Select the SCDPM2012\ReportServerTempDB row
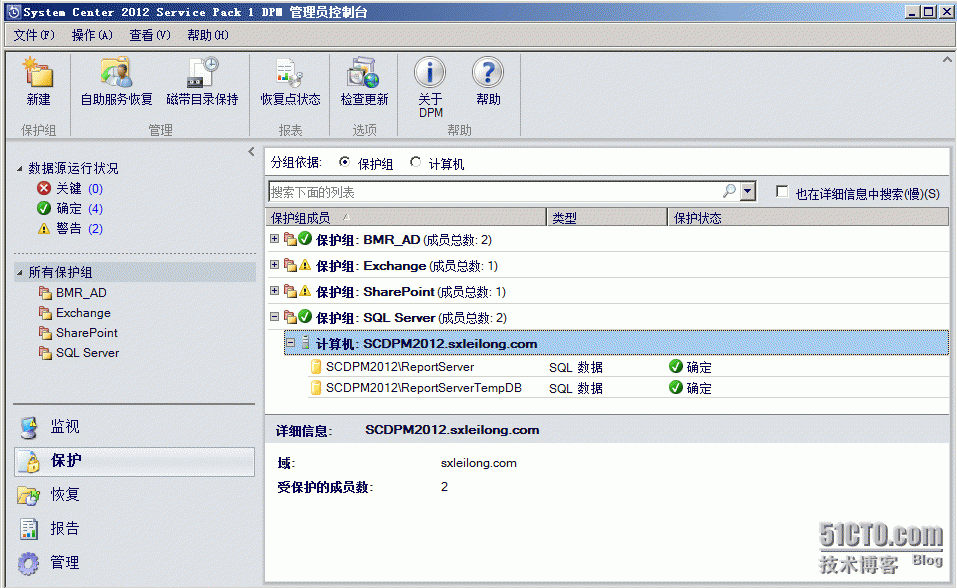This screenshot has height=588, width=957. [627, 388]
